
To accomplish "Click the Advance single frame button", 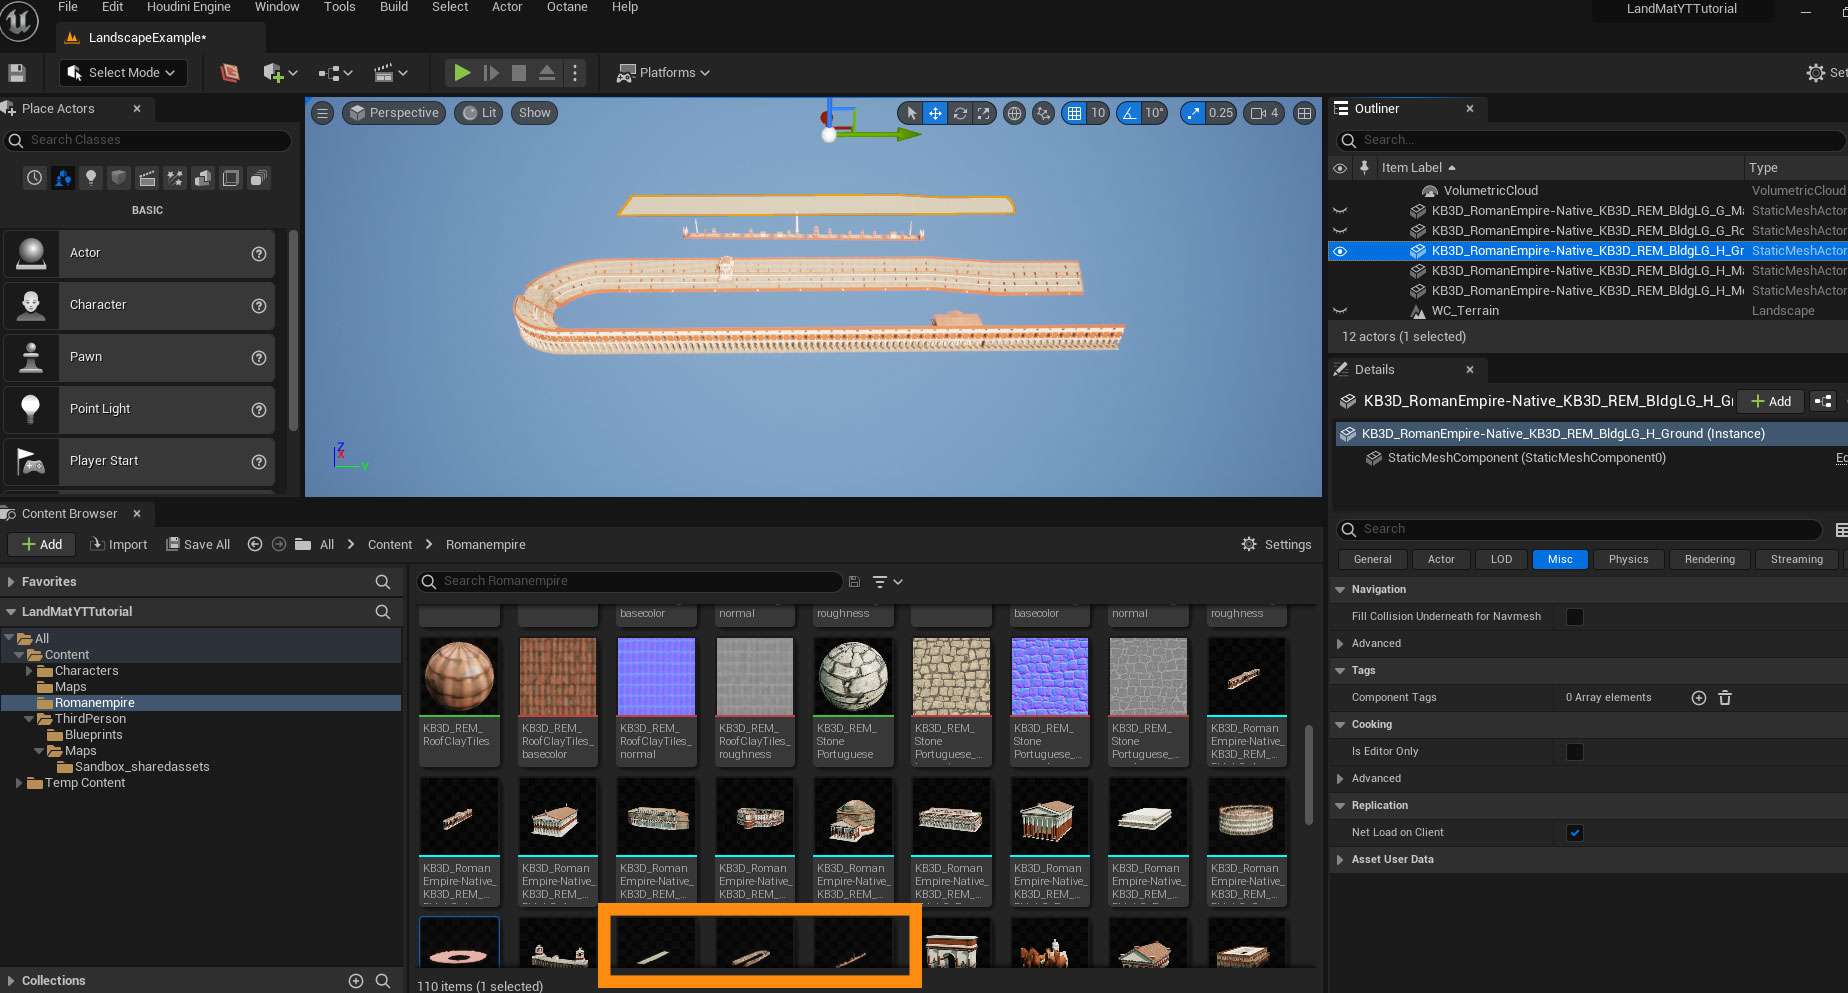I will (491, 72).
